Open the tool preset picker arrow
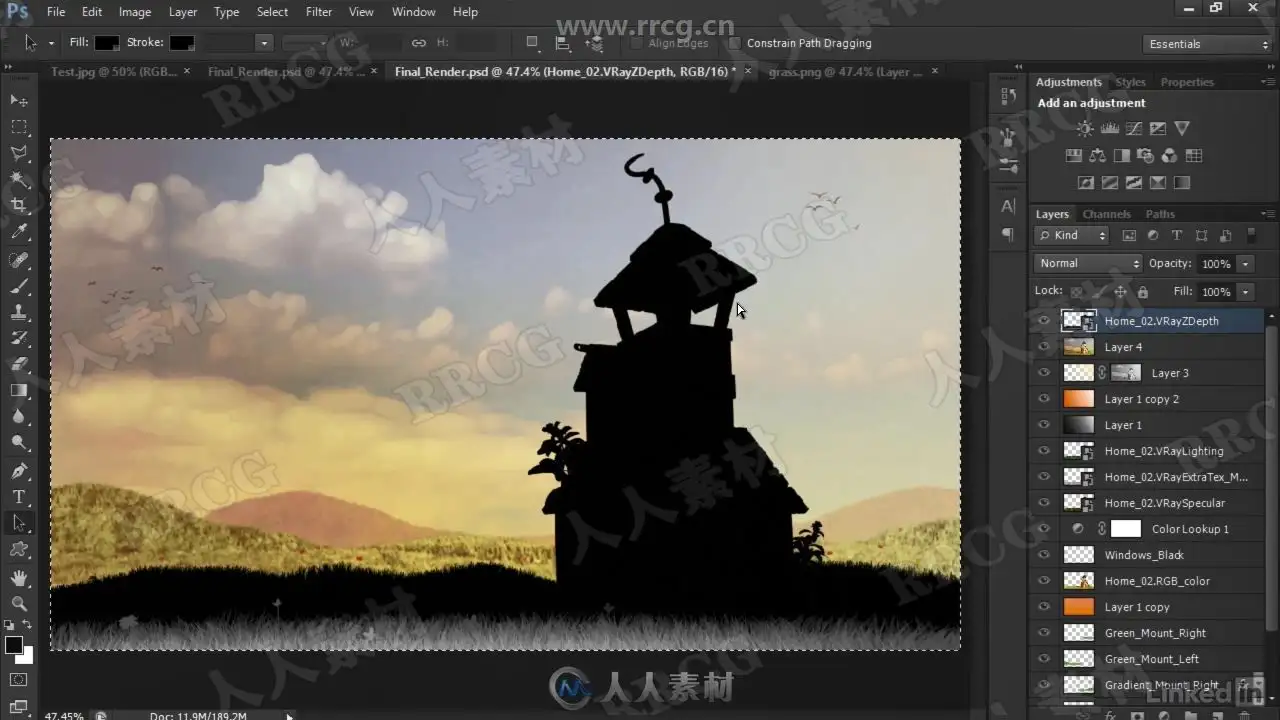The width and height of the screenshot is (1280, 720). click(x=51, y=43)
